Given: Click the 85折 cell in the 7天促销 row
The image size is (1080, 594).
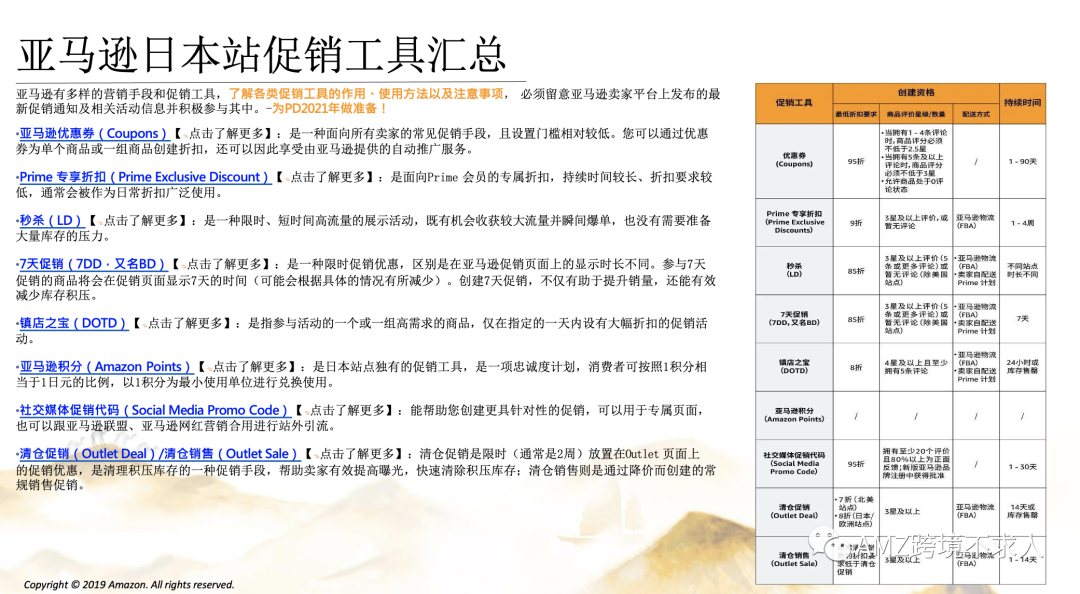Looking at the screenshot, I should tap(855, 319).
